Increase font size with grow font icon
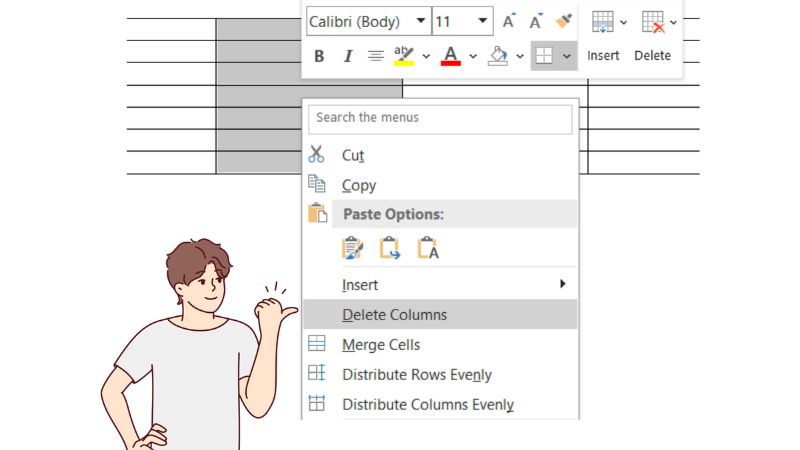 [509, 21]
